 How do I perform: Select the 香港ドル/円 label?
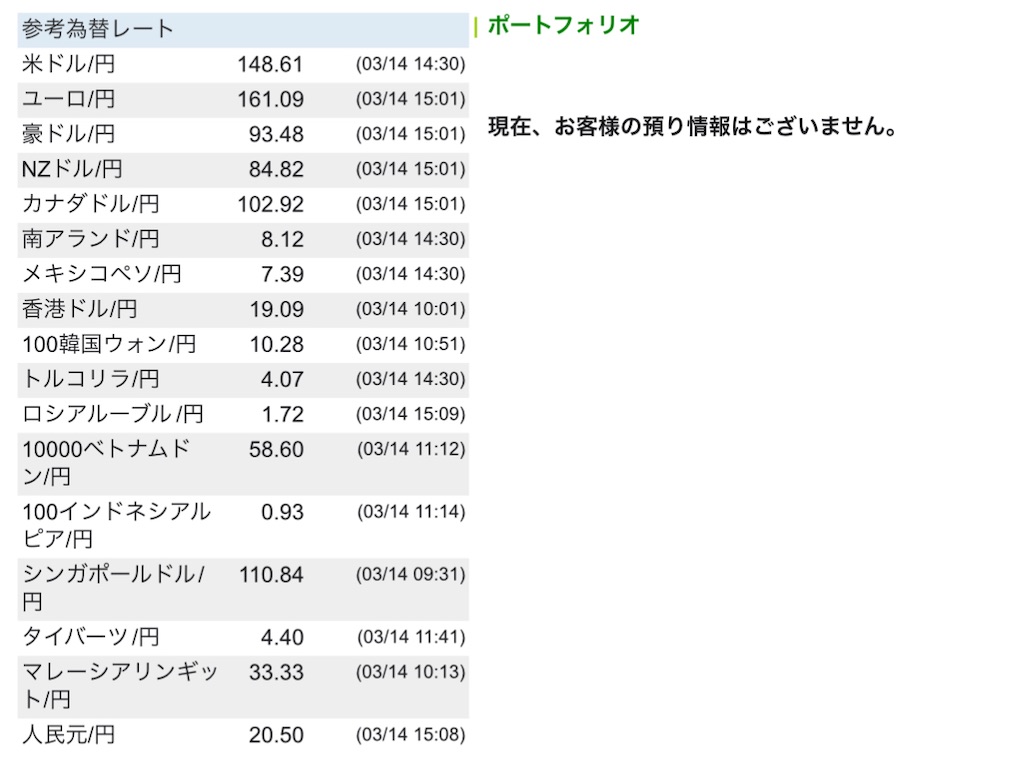click(x=80, y=309)
